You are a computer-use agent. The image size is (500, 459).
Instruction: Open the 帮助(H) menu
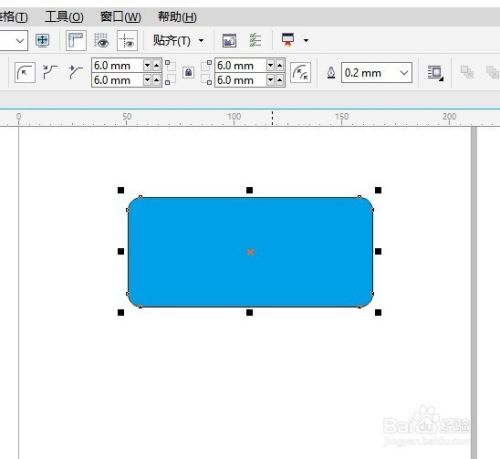coord(177,16)
